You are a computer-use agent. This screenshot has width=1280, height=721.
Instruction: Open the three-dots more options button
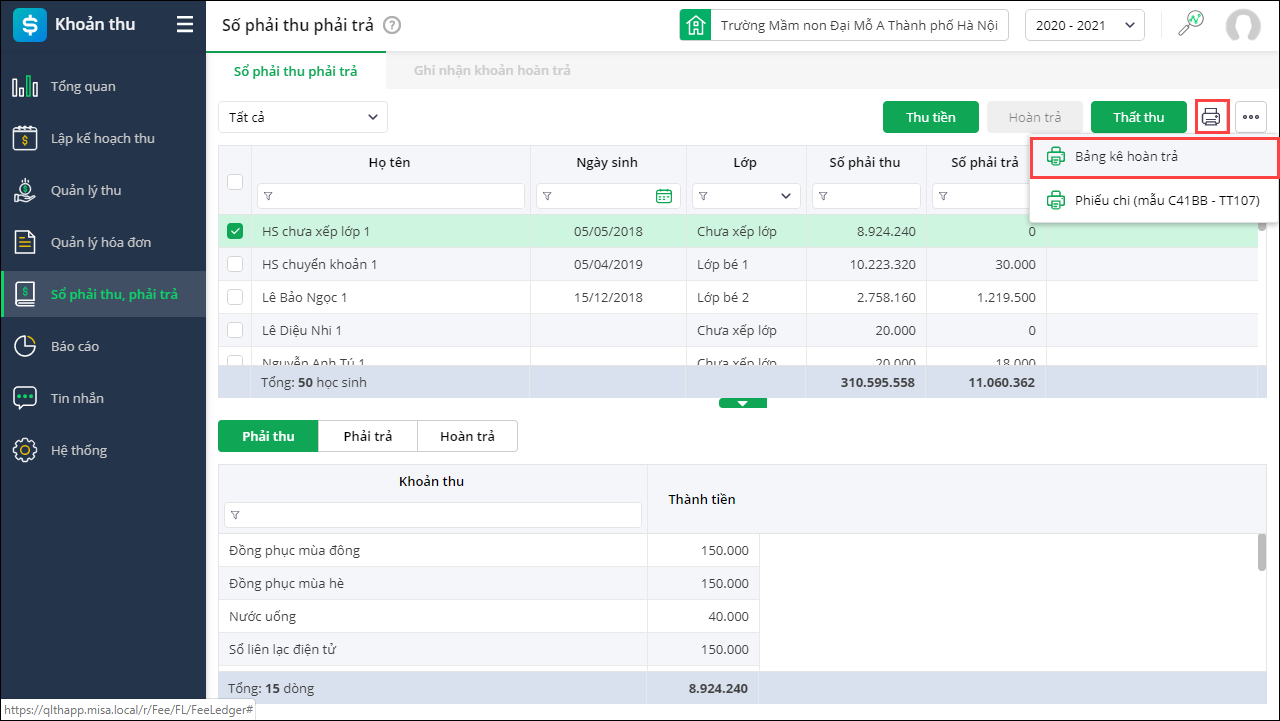(1251, 117)
